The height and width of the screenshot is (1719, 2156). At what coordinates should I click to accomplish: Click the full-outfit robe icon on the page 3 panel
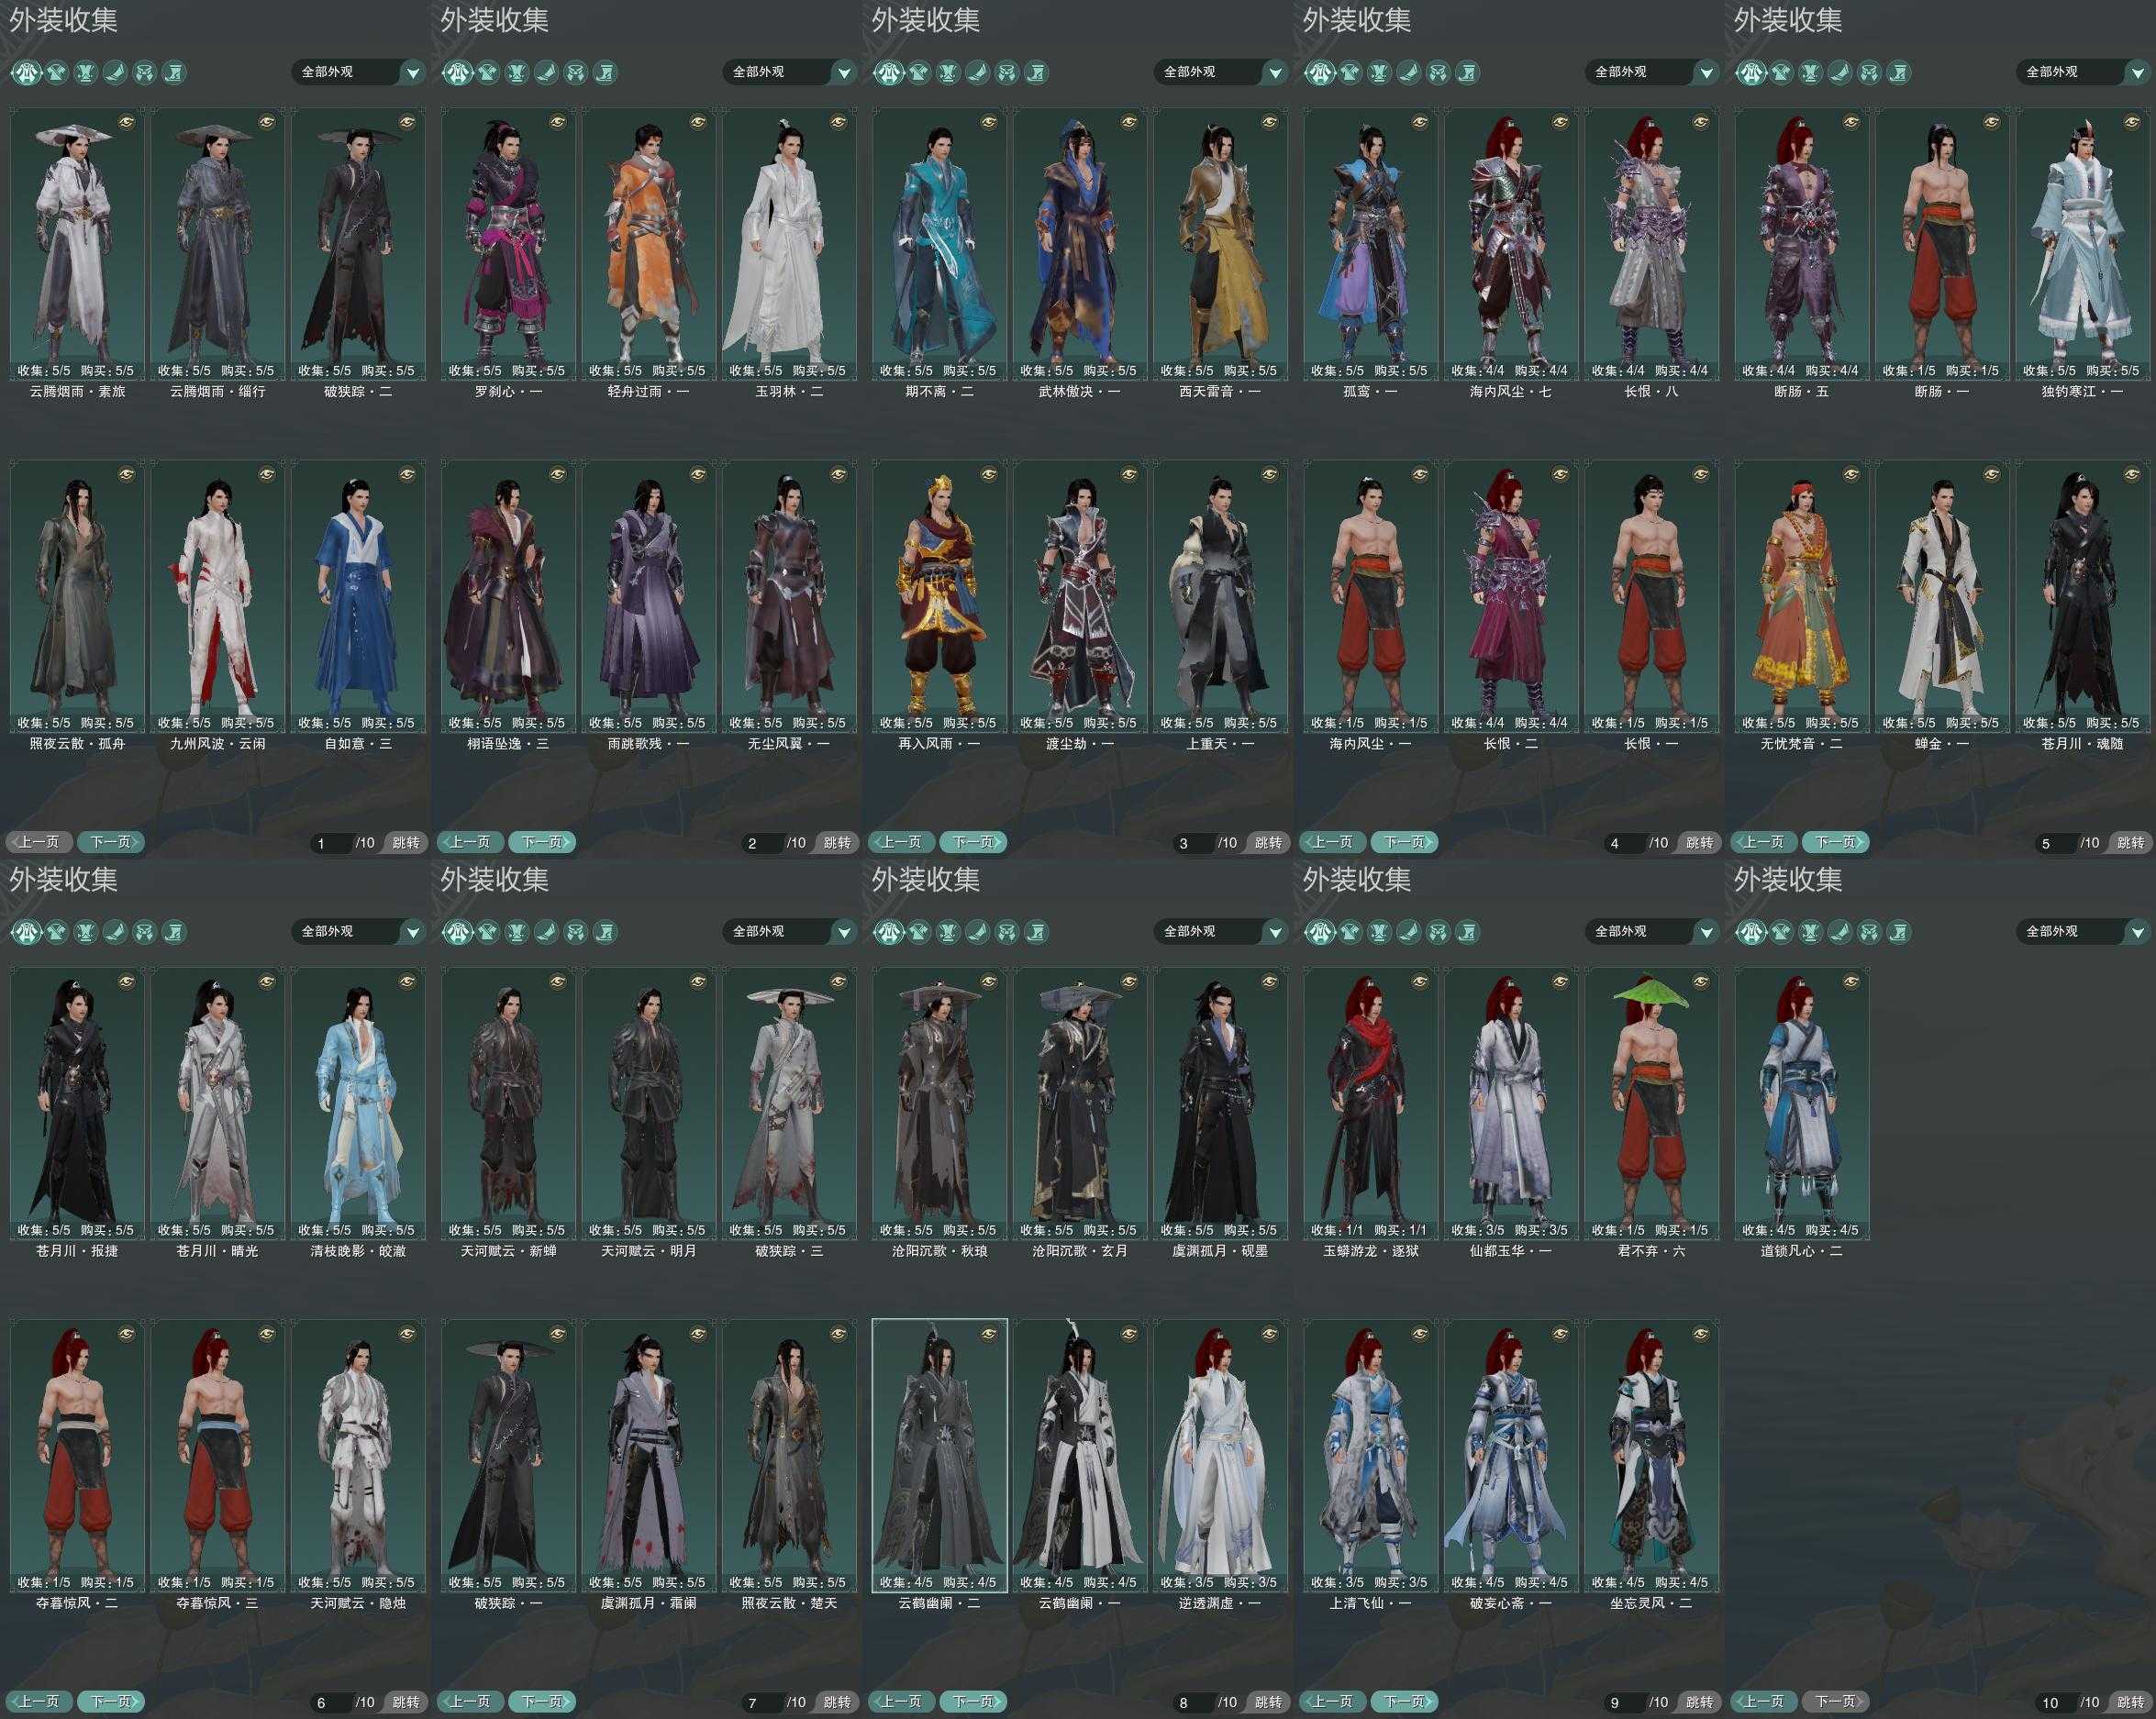pyautogui.click(x=888, y=72)
